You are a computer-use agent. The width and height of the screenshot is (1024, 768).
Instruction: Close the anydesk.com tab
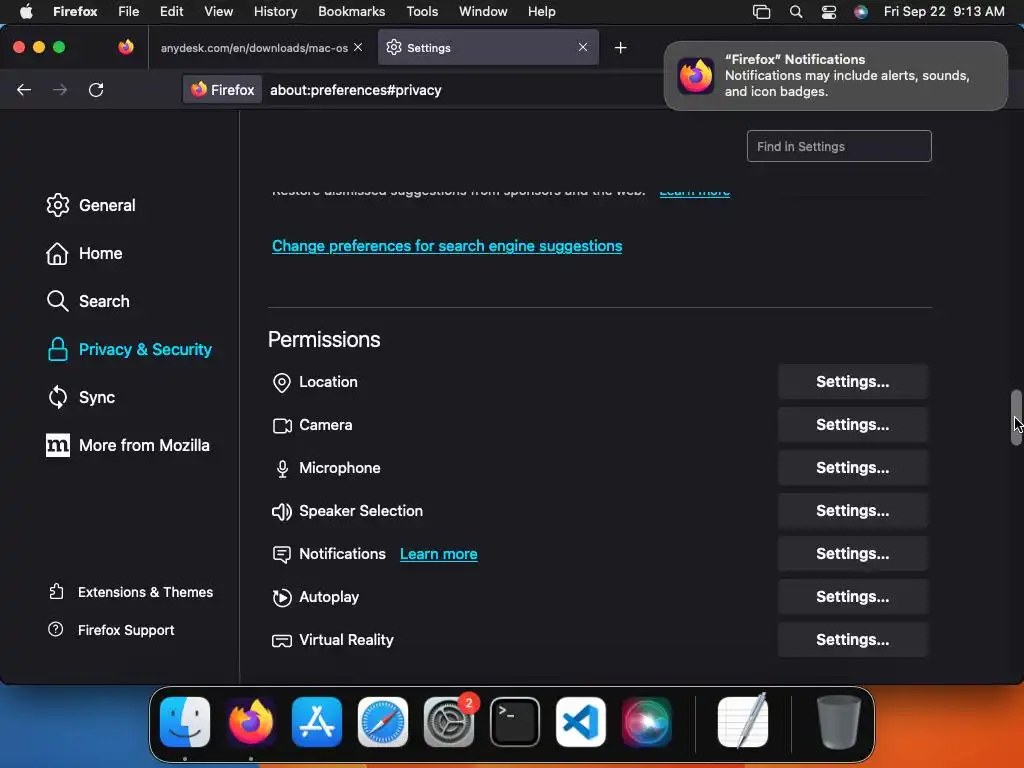(358, 48)
